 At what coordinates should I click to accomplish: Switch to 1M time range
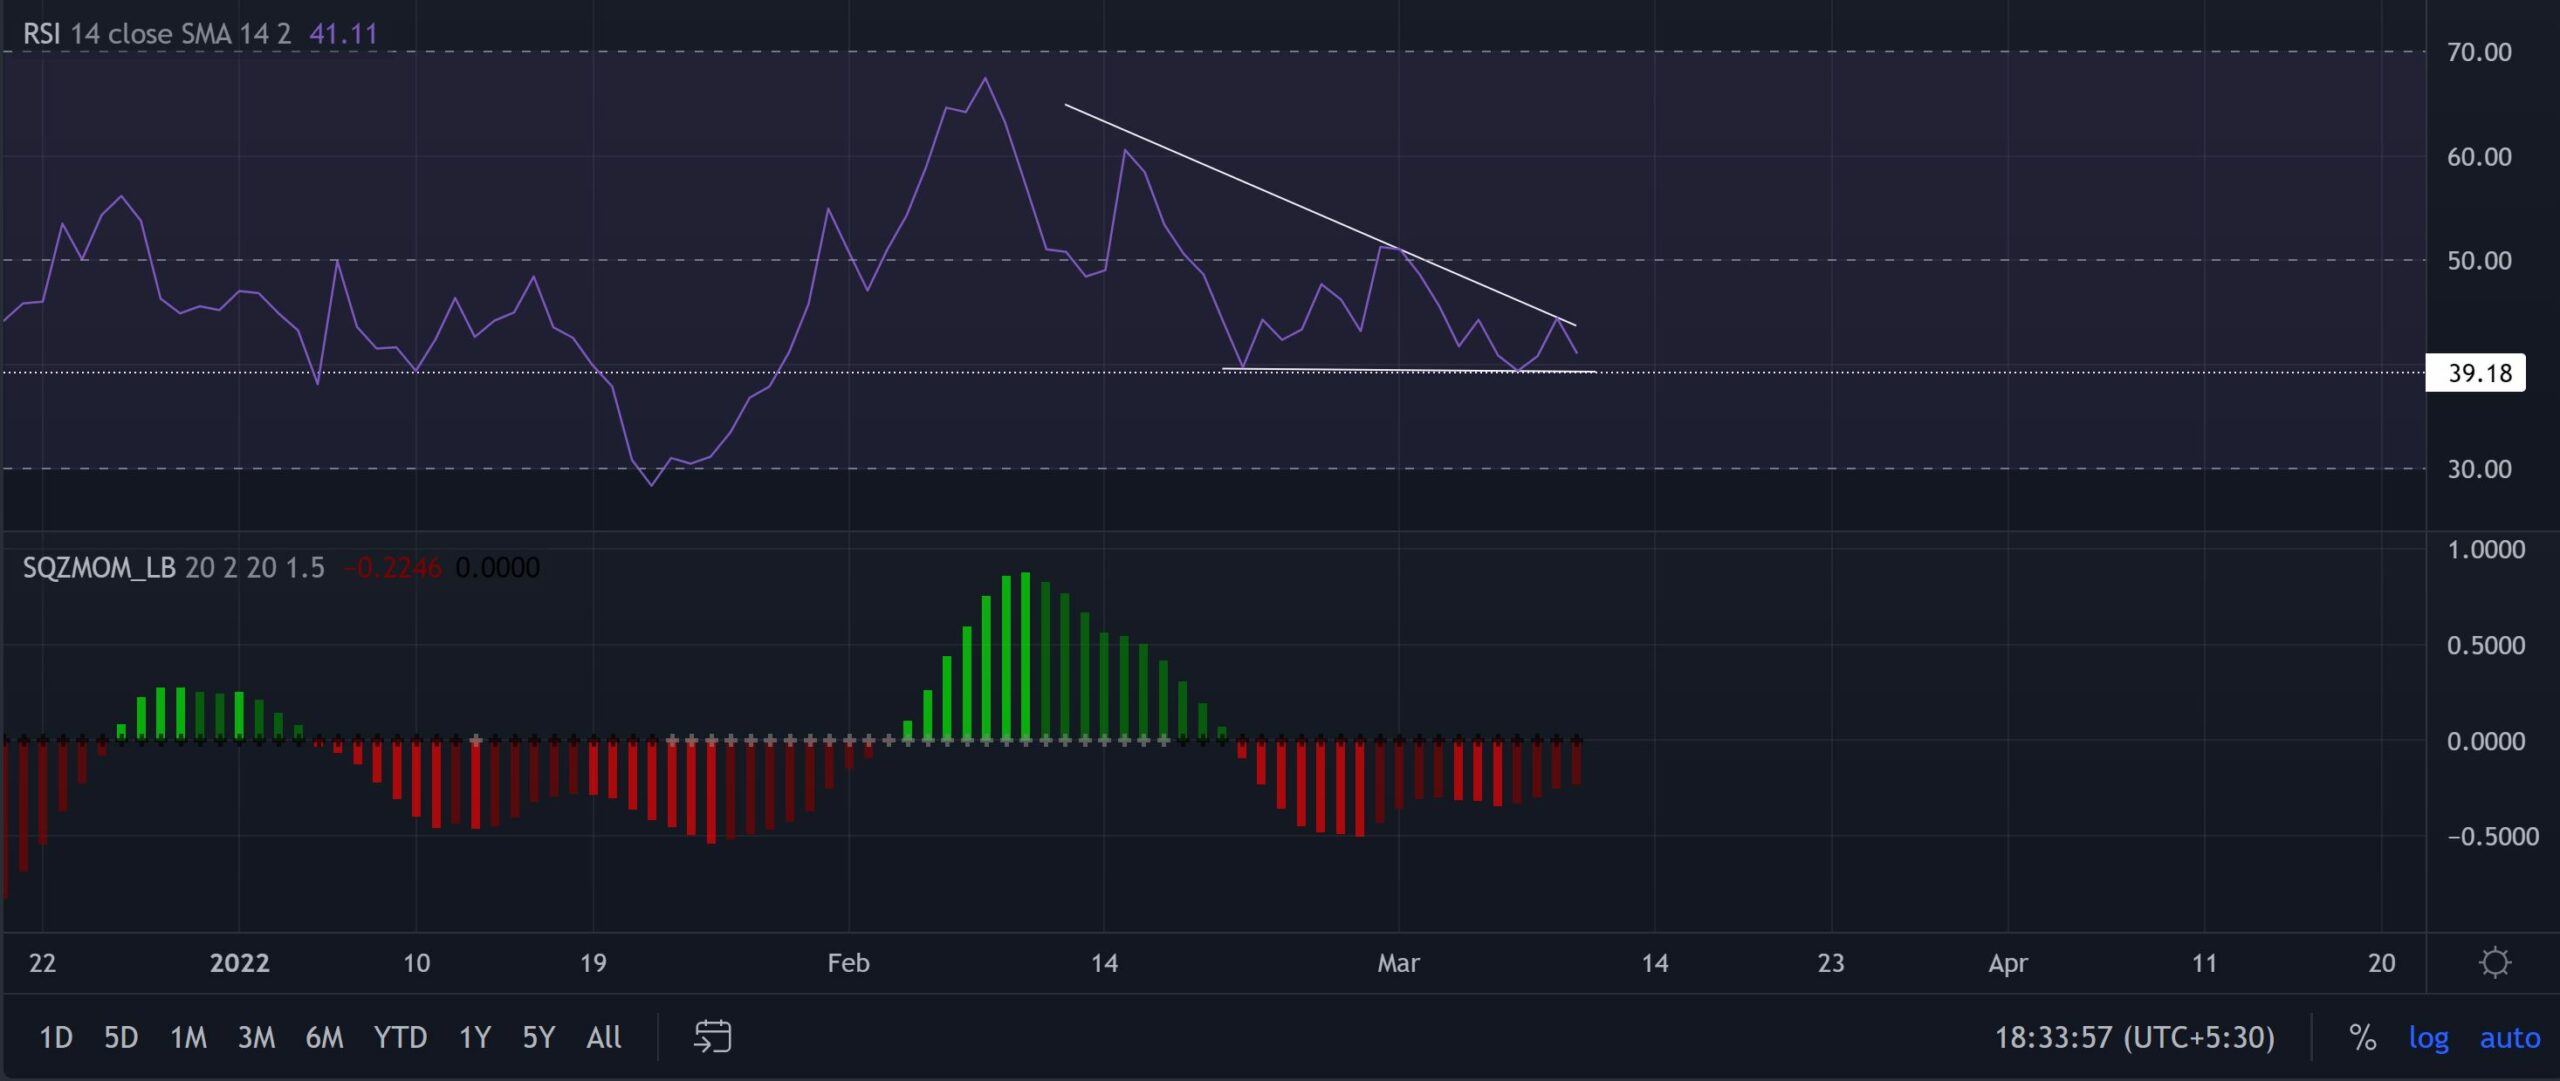coord(188,1037)
